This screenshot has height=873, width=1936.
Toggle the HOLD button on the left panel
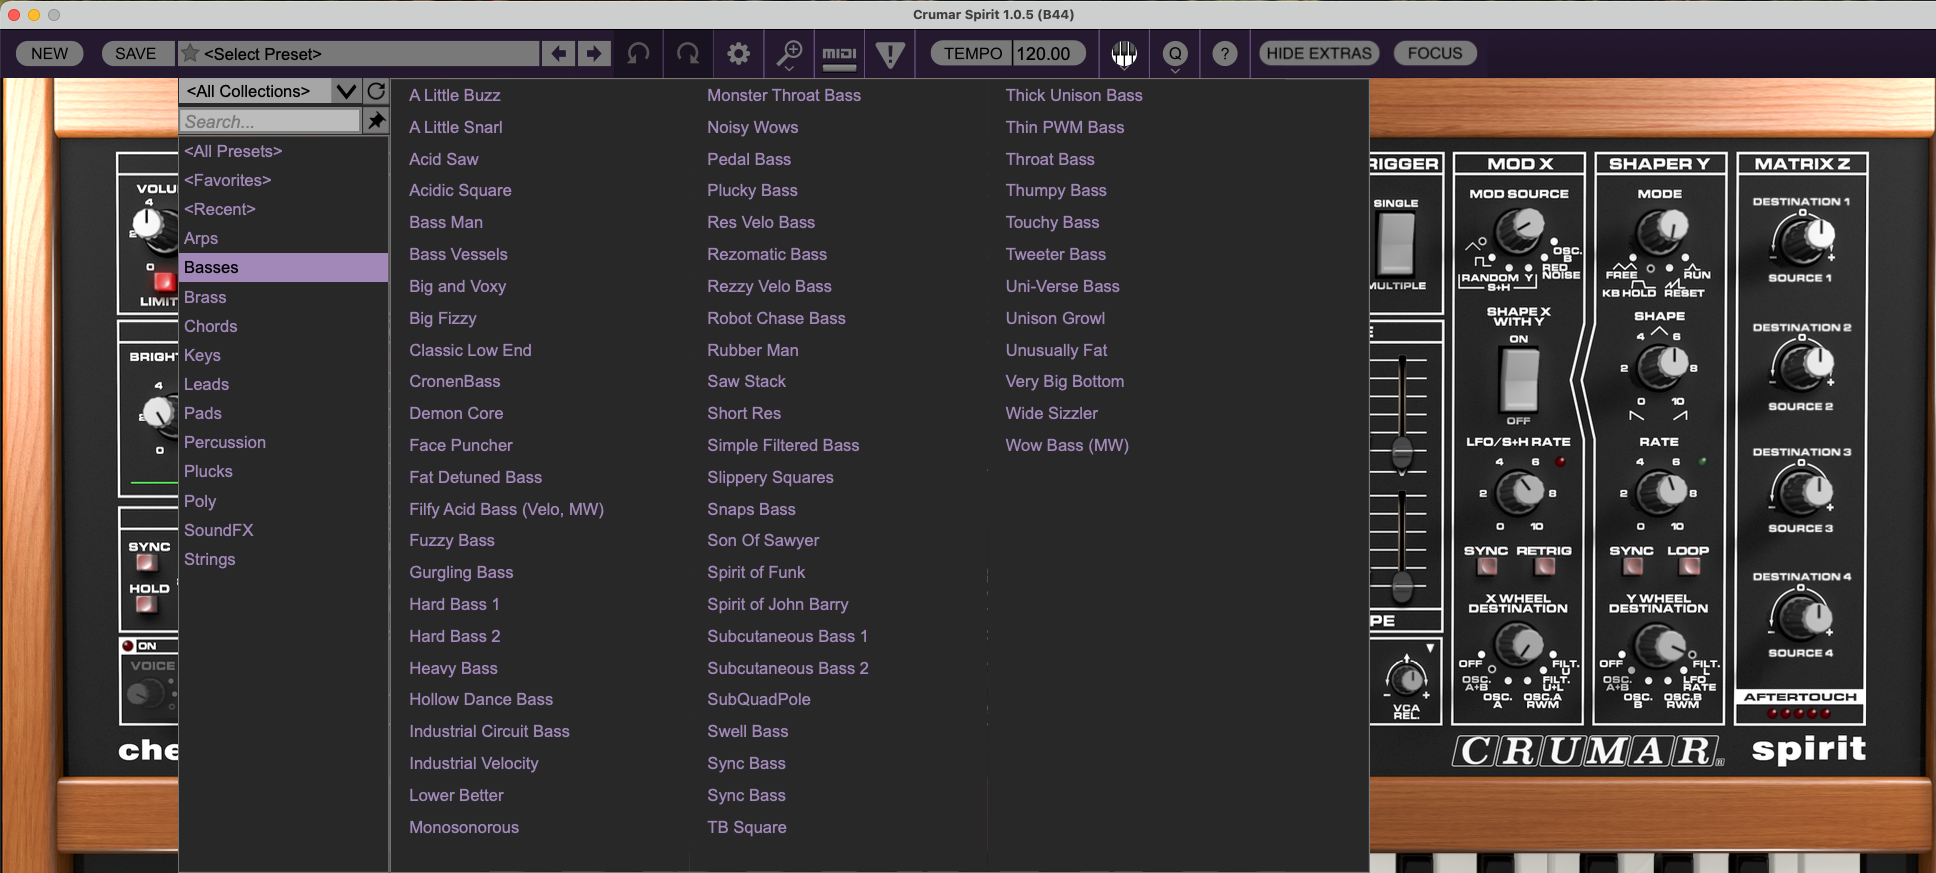(147, 605)
